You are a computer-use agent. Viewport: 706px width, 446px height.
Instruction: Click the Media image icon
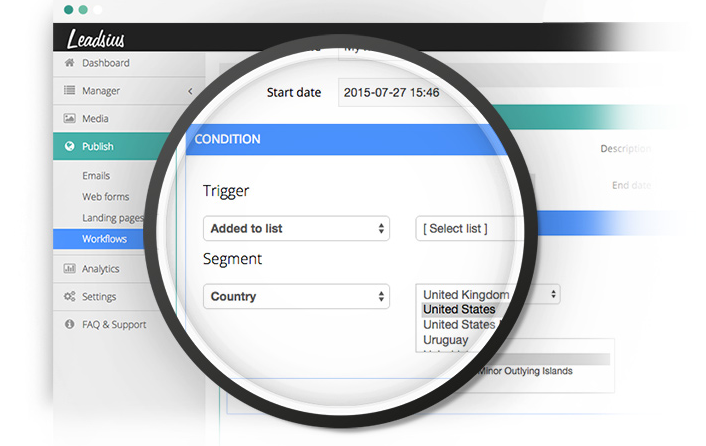pos(69,118)
